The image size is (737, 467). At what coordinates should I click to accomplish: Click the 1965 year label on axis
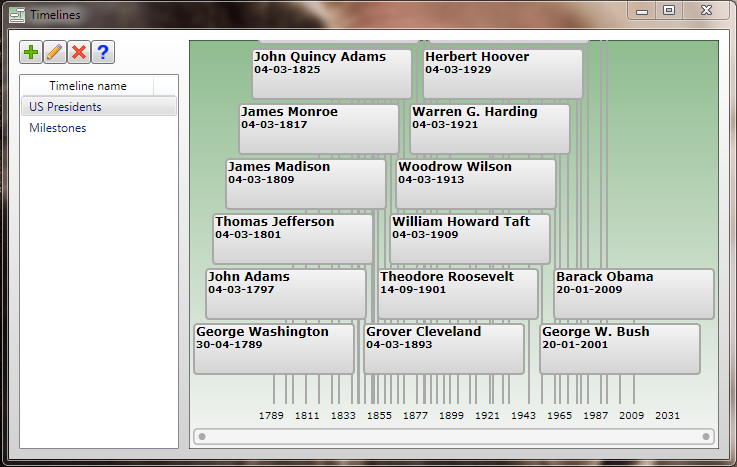click(x=559, y=415)
